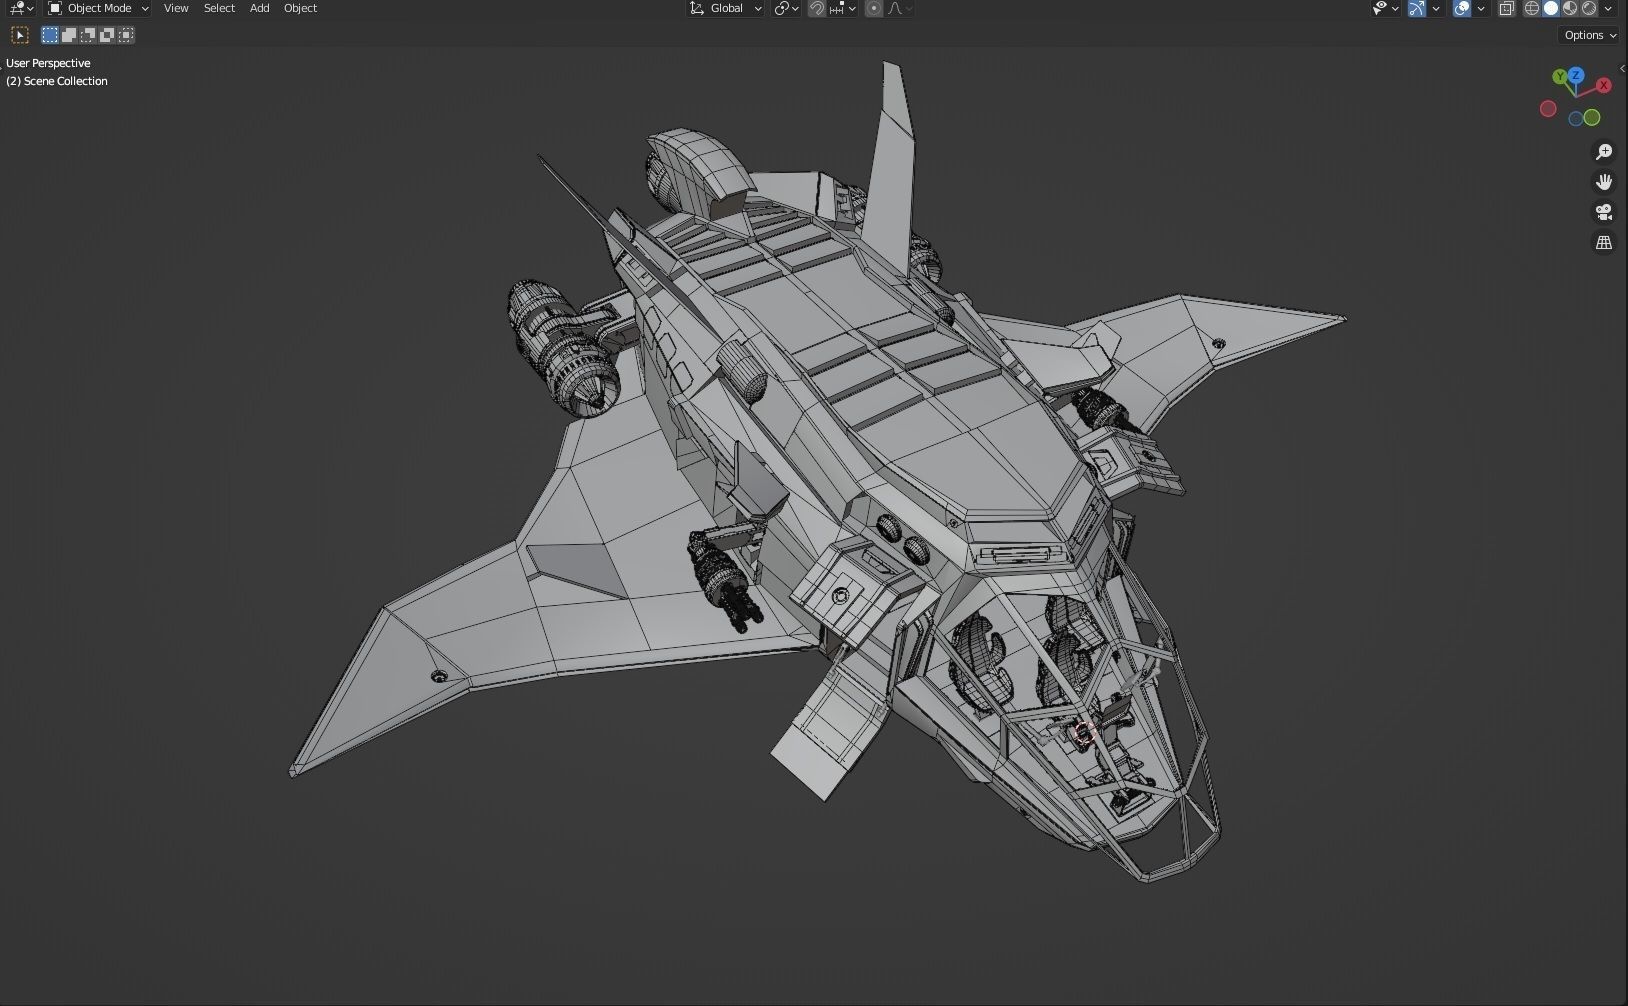Click the pan view hand icon
Image resolution: width=1628 pixels, height=1006 pixels.
point(1604,182)
